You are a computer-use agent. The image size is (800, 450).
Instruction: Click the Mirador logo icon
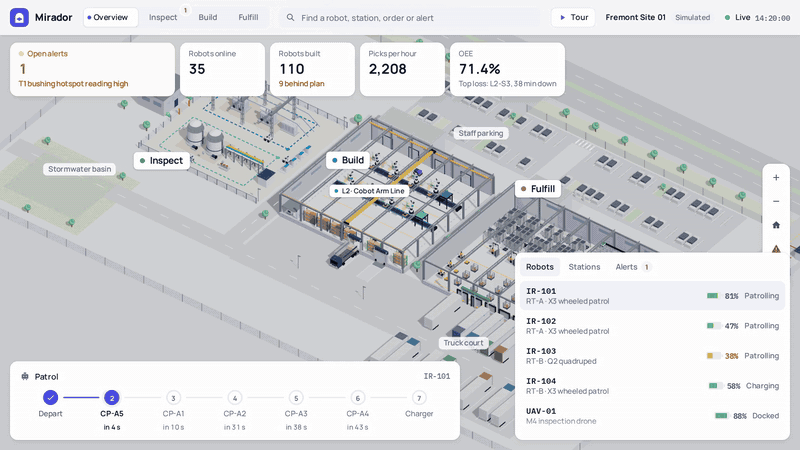pos(19,17)
